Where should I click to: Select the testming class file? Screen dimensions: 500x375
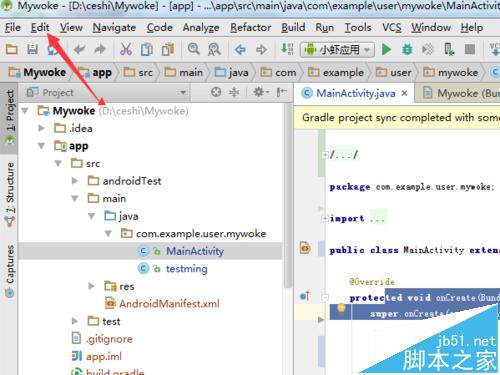coord(187,269)
